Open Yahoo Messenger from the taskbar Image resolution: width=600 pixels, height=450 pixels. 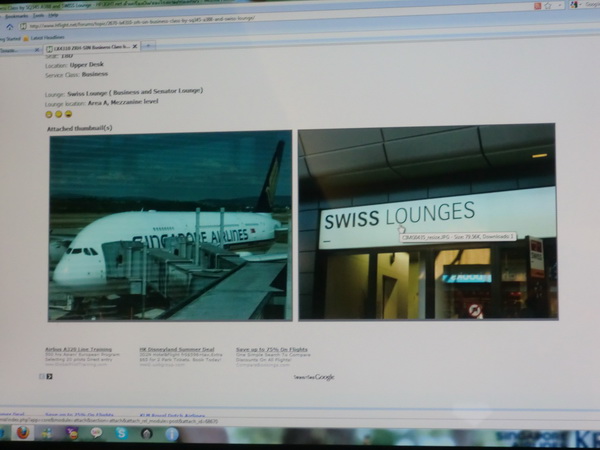click(72, 433)
